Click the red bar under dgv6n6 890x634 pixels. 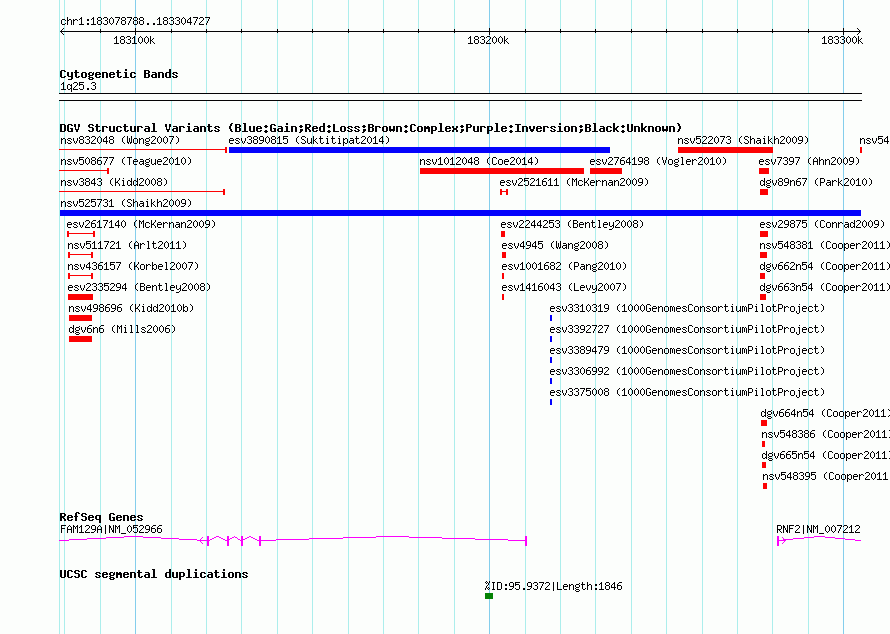(81, 339)
